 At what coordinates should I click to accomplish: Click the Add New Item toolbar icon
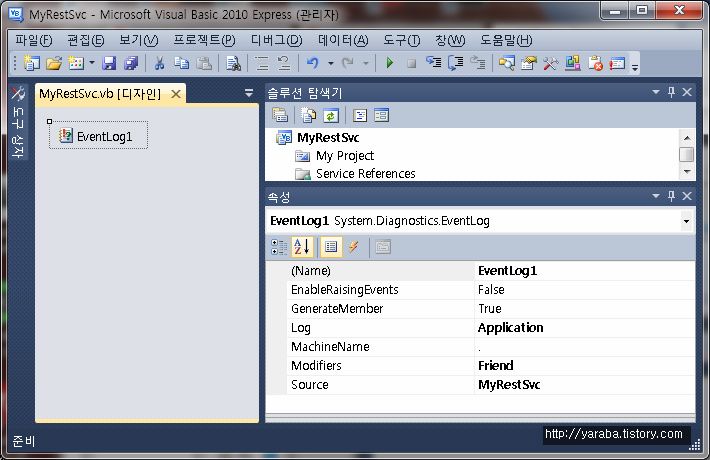click(x=76, y=63)
